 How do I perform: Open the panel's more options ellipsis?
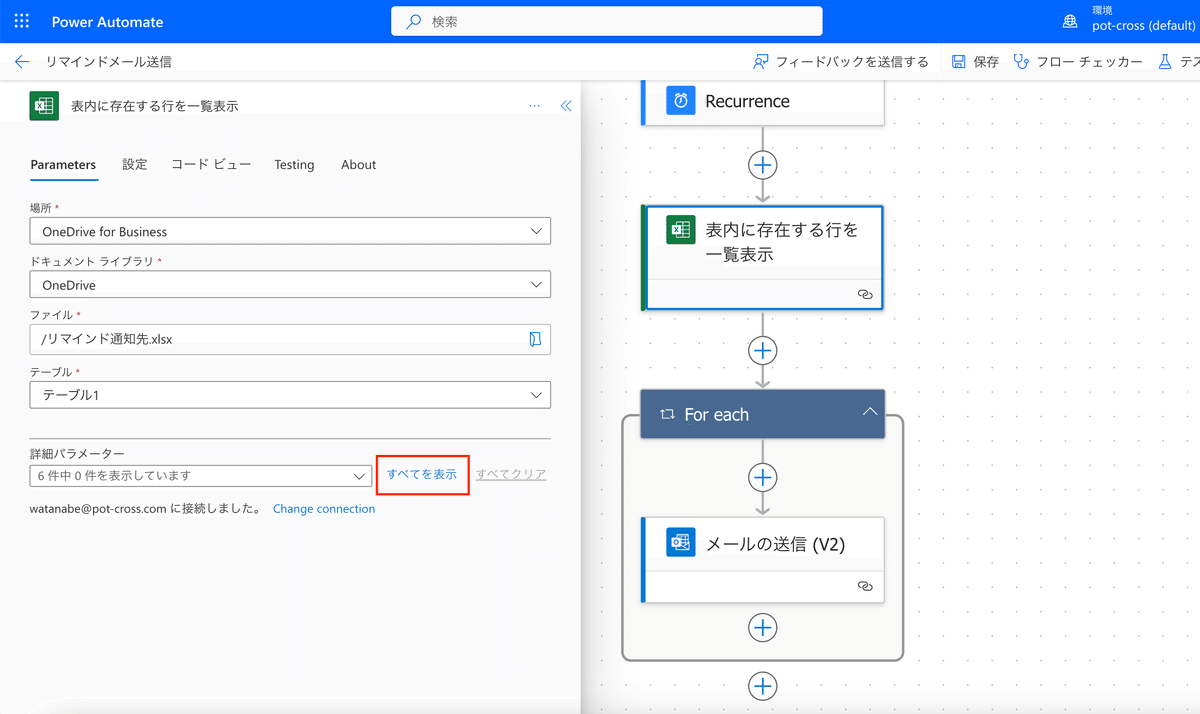pos(534,105)
